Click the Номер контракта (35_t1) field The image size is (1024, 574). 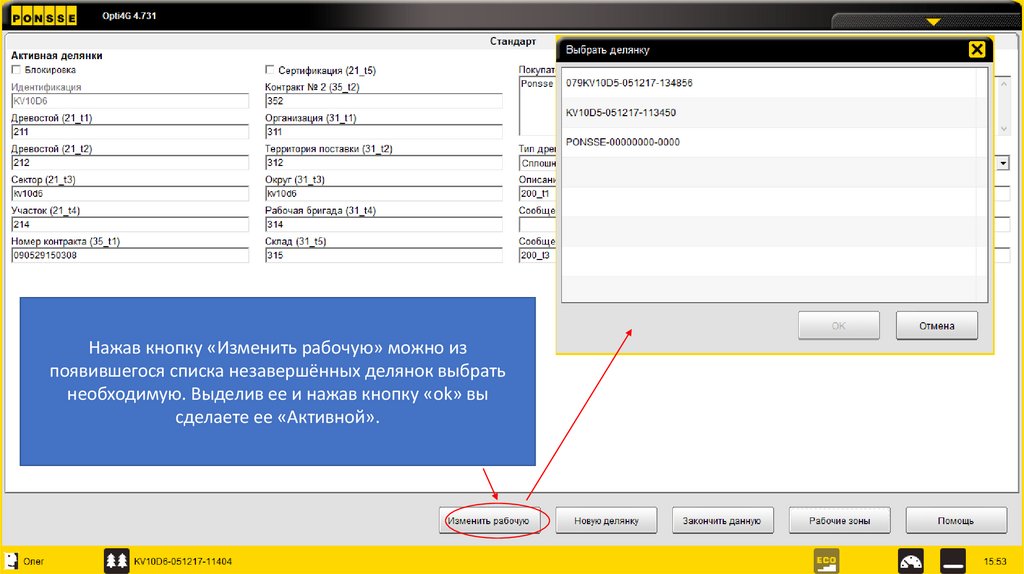[x=130, y=255]
